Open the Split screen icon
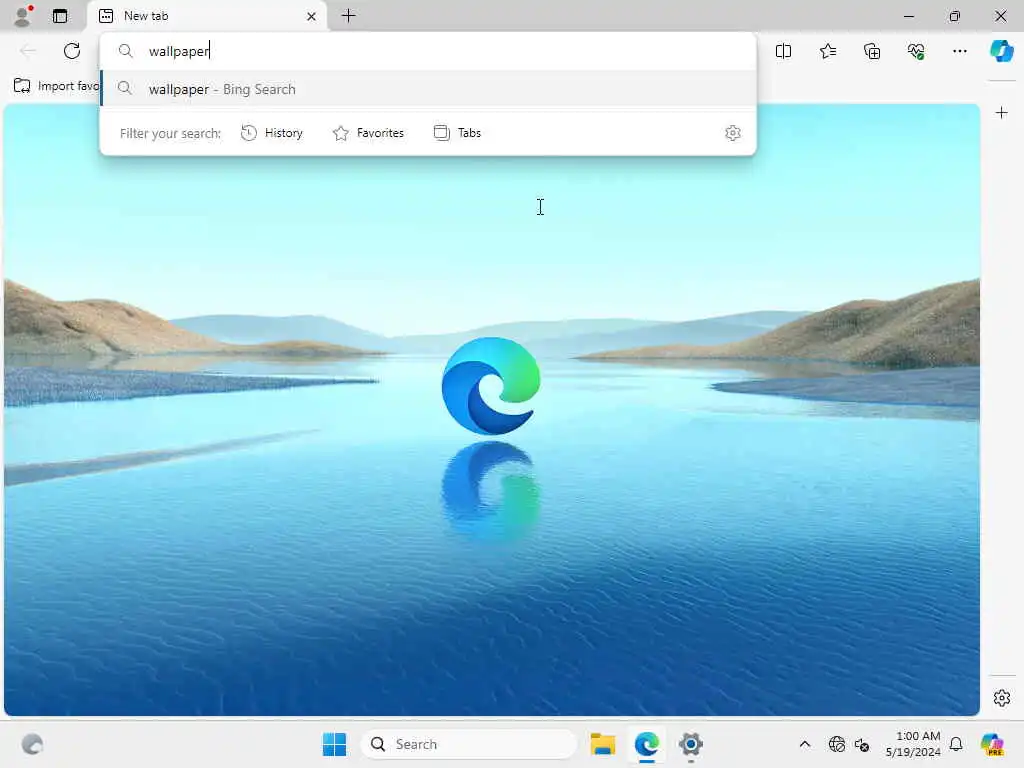 point(783,51)
